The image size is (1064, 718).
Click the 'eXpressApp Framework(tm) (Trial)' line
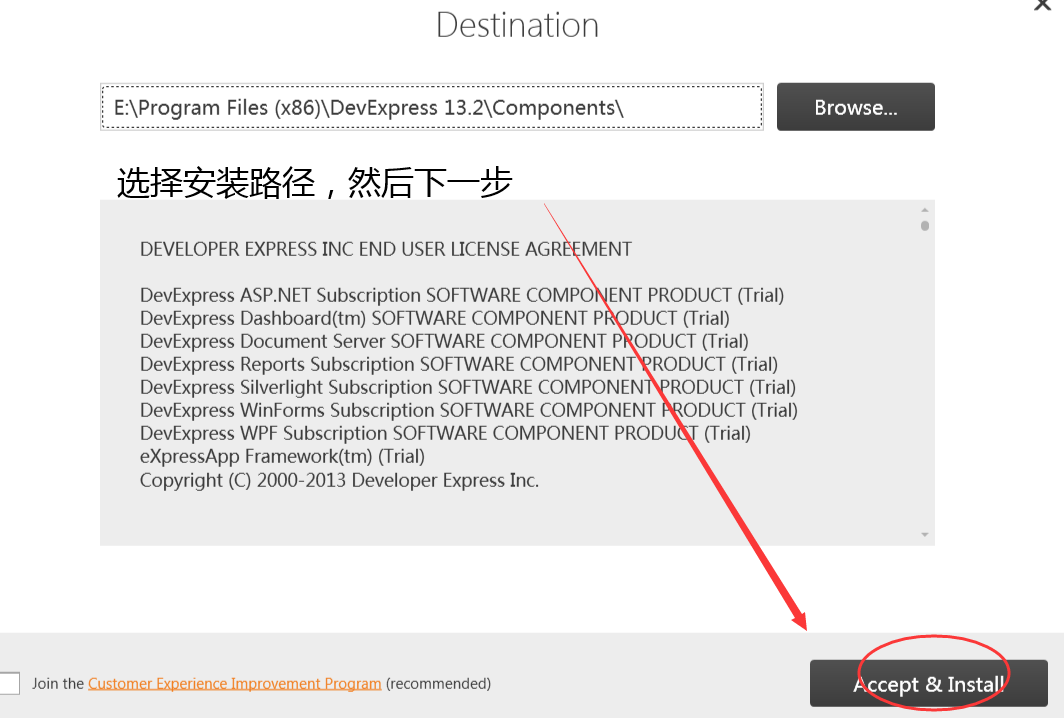(x=282, y=456)
